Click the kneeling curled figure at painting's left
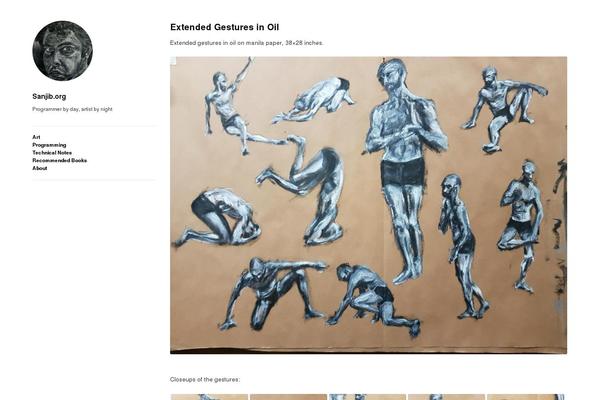This screenshot has height=400, width=600. pyautogui.click(x=217, y=218)
